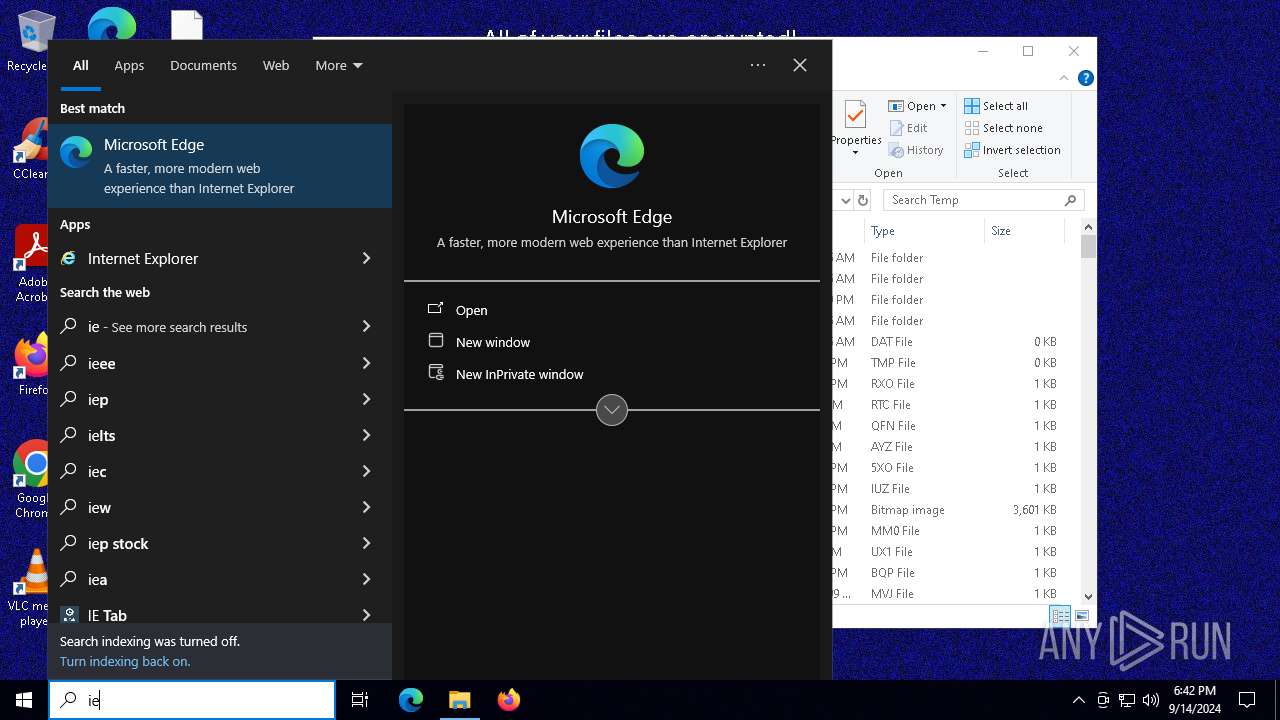The height and width of the screenshot is (720, 1280).
Task: Click New InPrivate window option
Action: click(x=519, y=374)
